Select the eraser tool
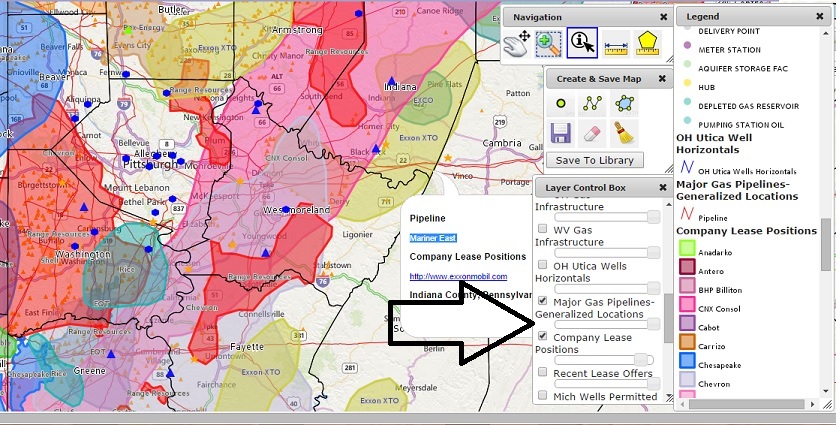The image size is (836, 425). (592, 133)
